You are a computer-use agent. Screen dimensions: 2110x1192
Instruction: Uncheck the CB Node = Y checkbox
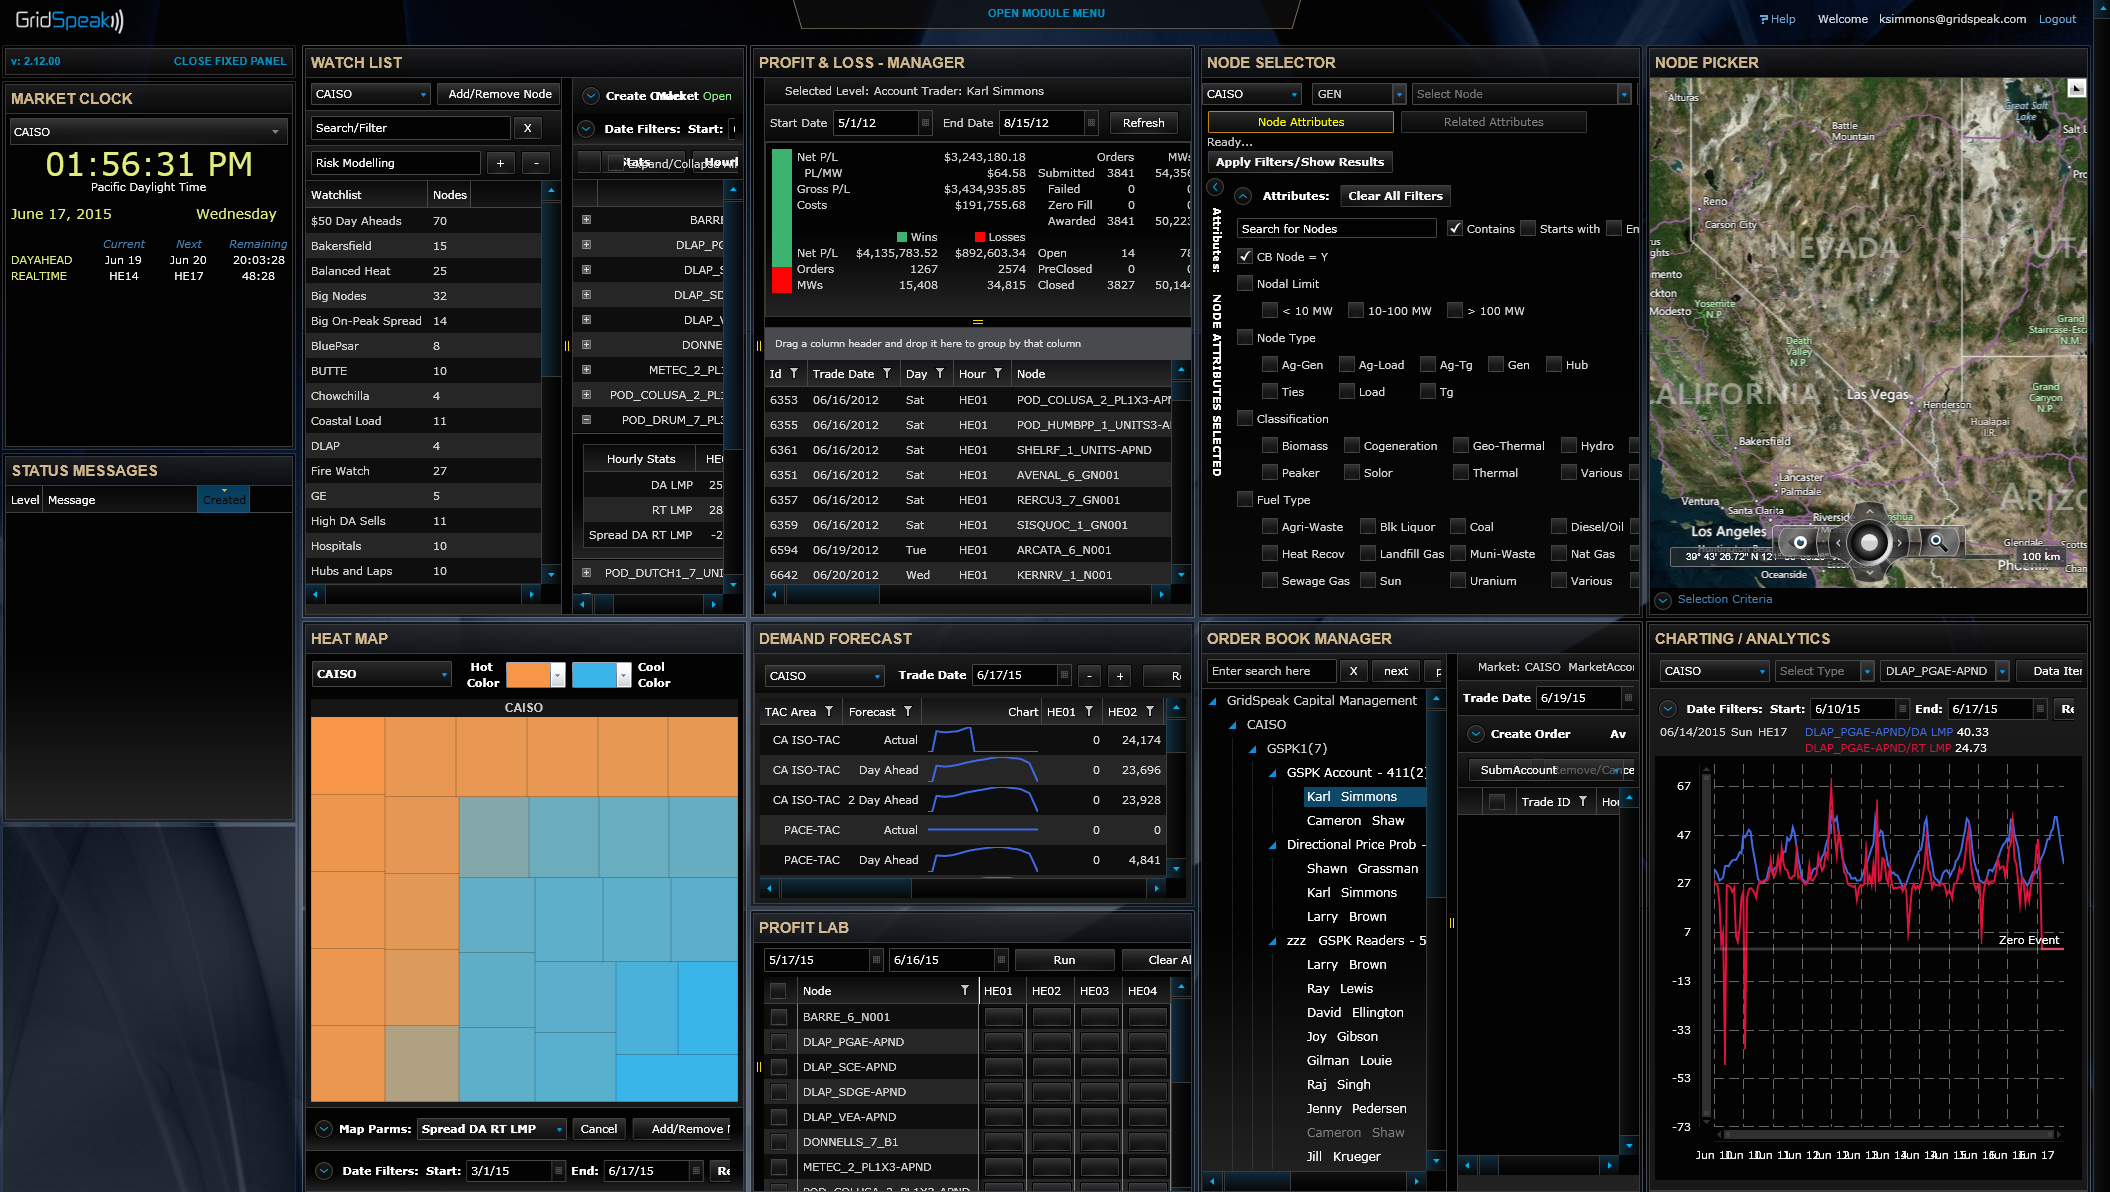point(1245,257)
